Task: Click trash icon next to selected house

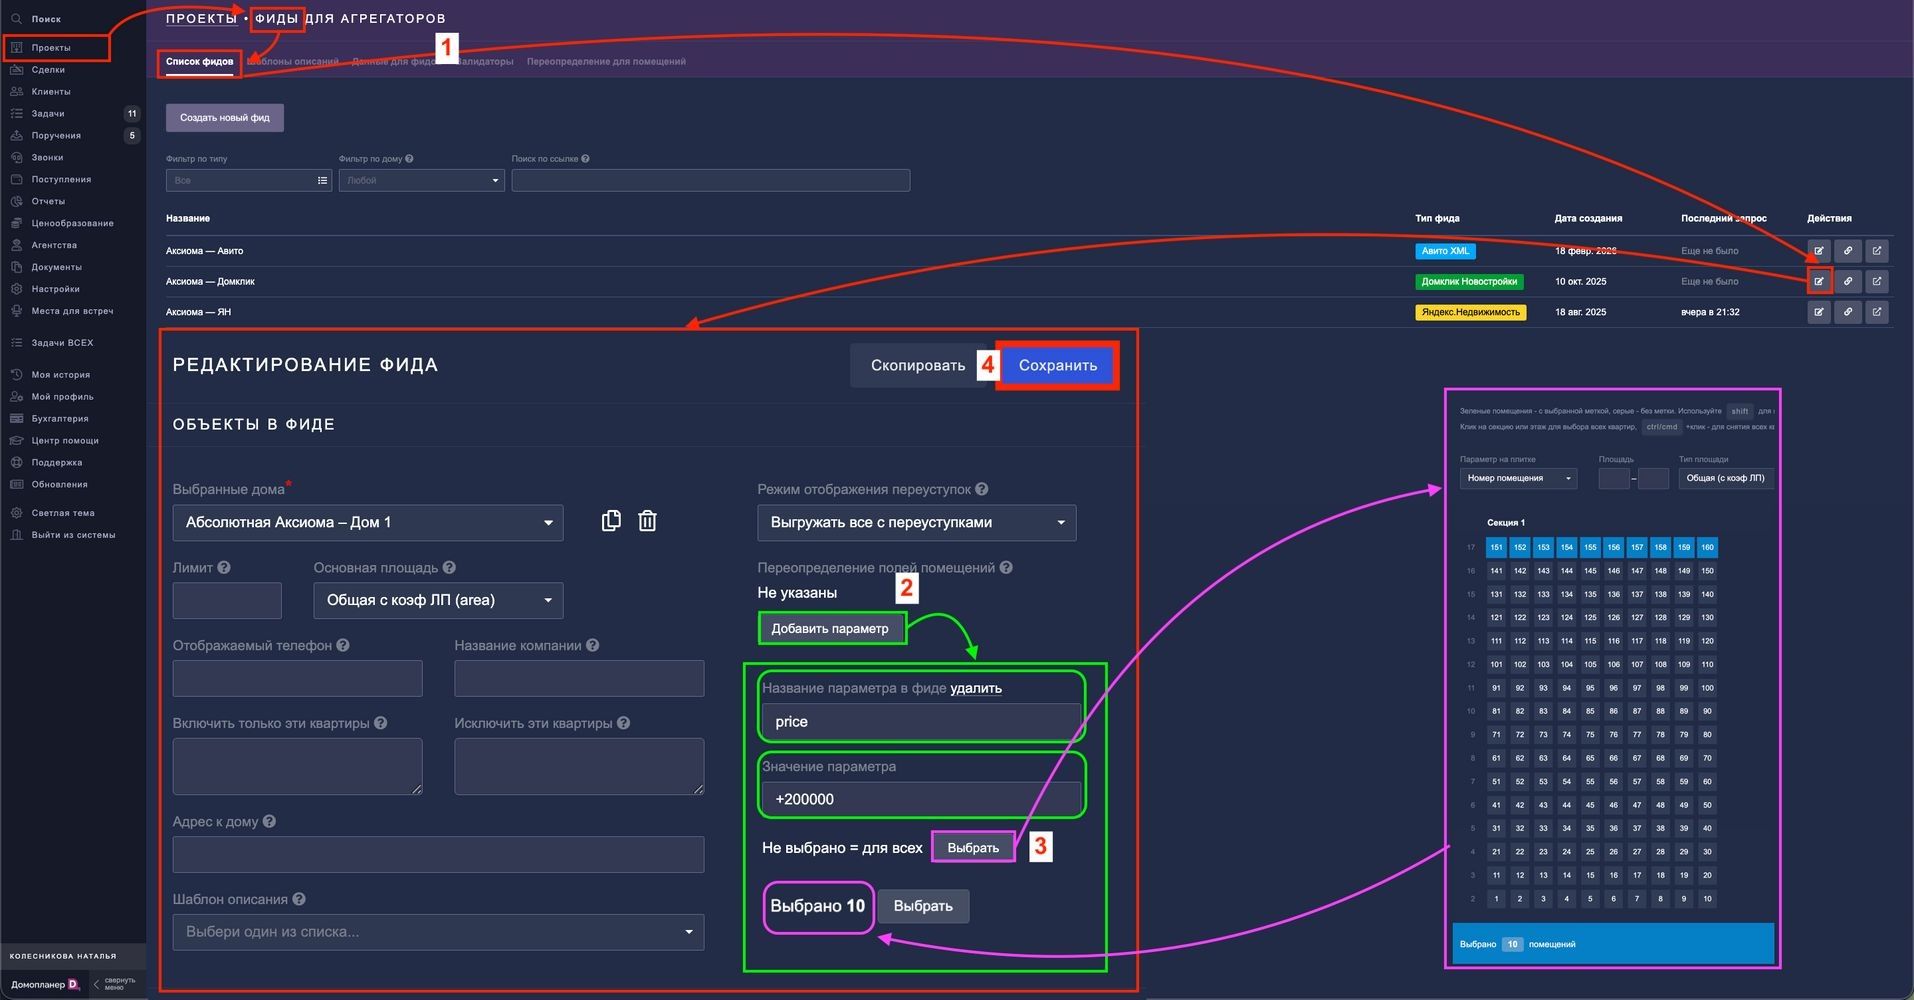Action: pos(647,521)
